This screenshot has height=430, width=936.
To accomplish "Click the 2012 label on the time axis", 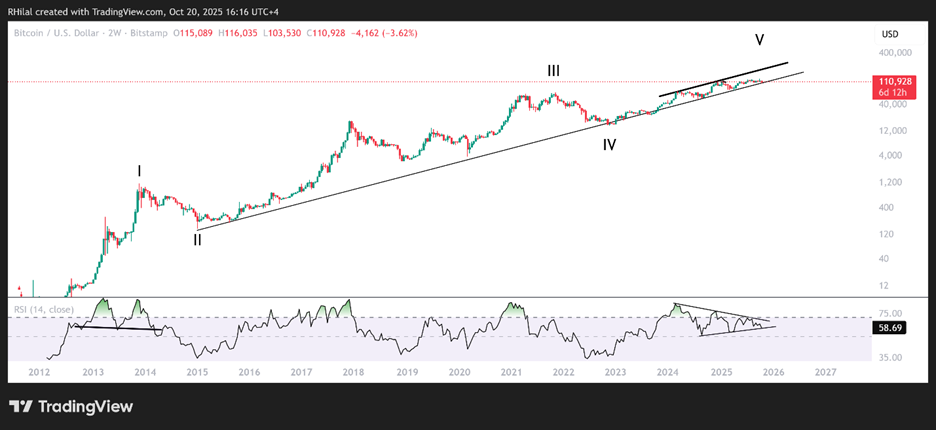I will coord(39,371).
